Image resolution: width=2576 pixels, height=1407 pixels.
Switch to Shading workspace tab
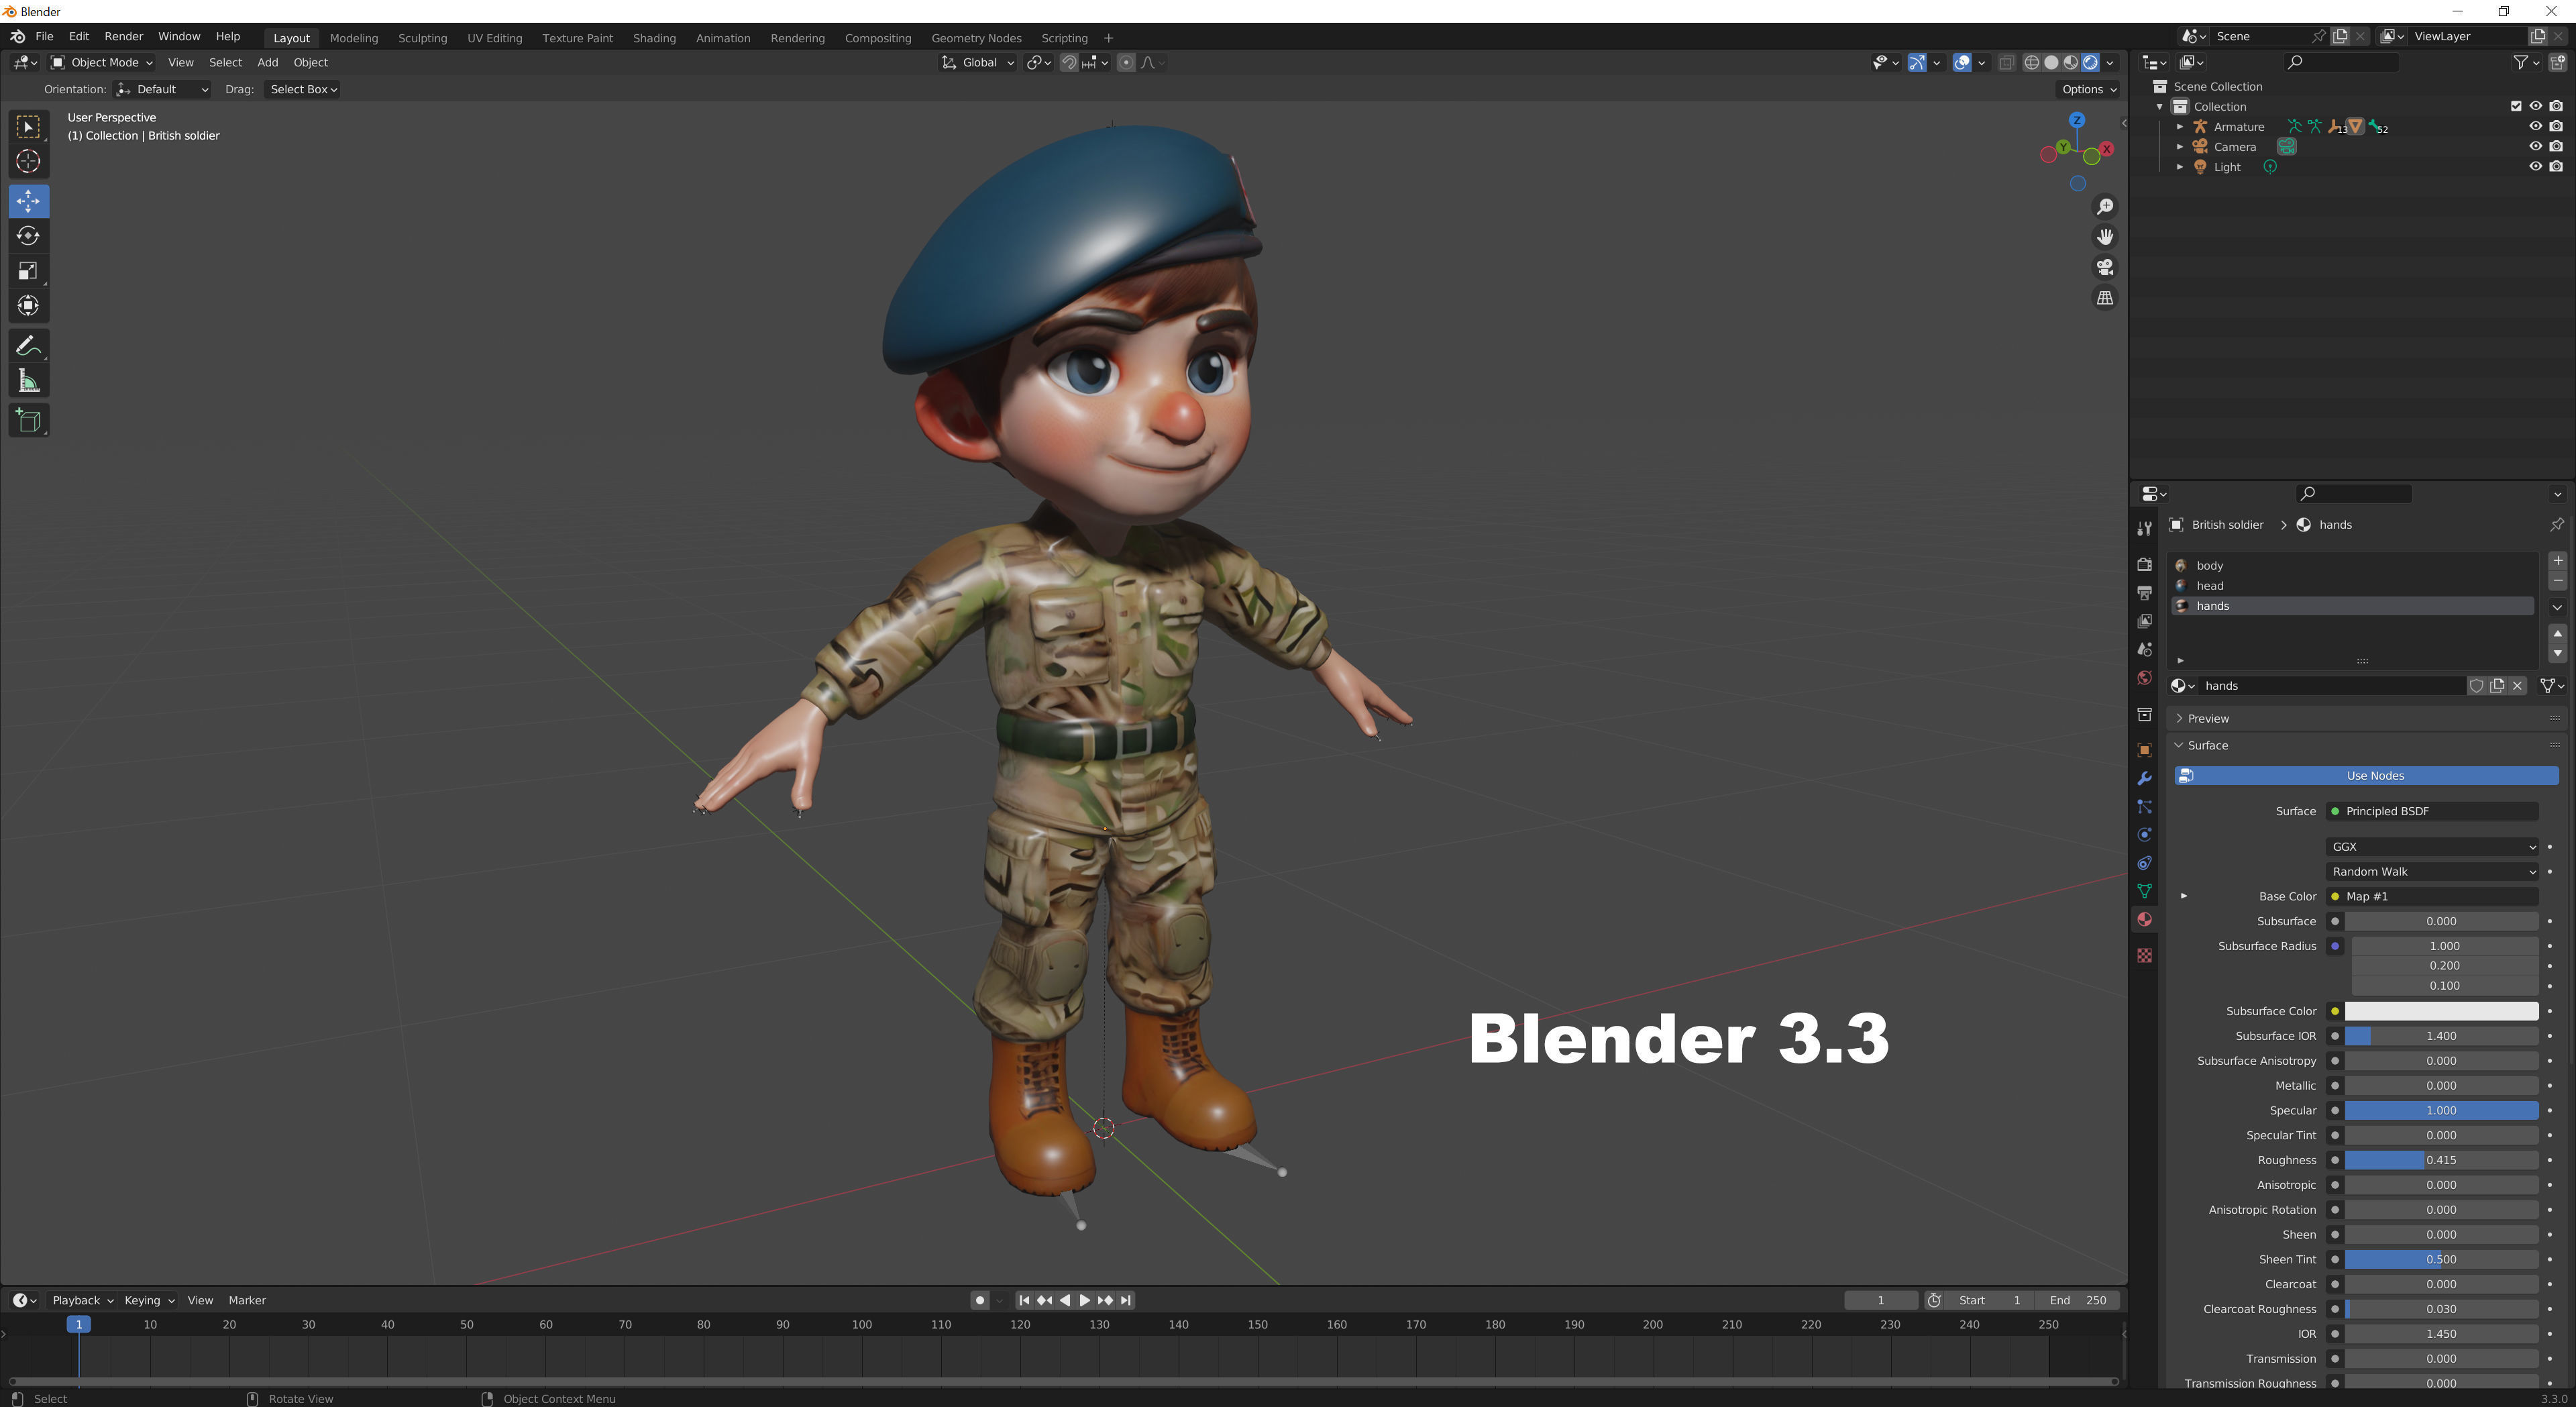(654, 38)
